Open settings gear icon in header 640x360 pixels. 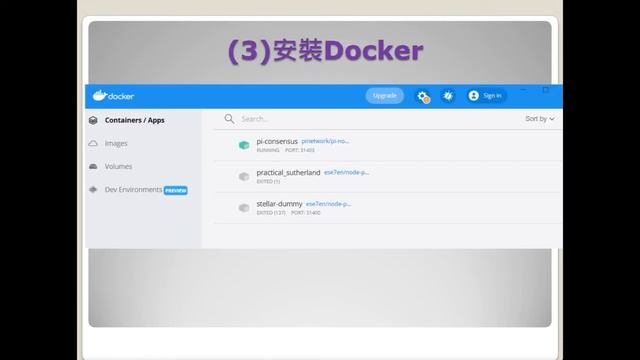423,96
